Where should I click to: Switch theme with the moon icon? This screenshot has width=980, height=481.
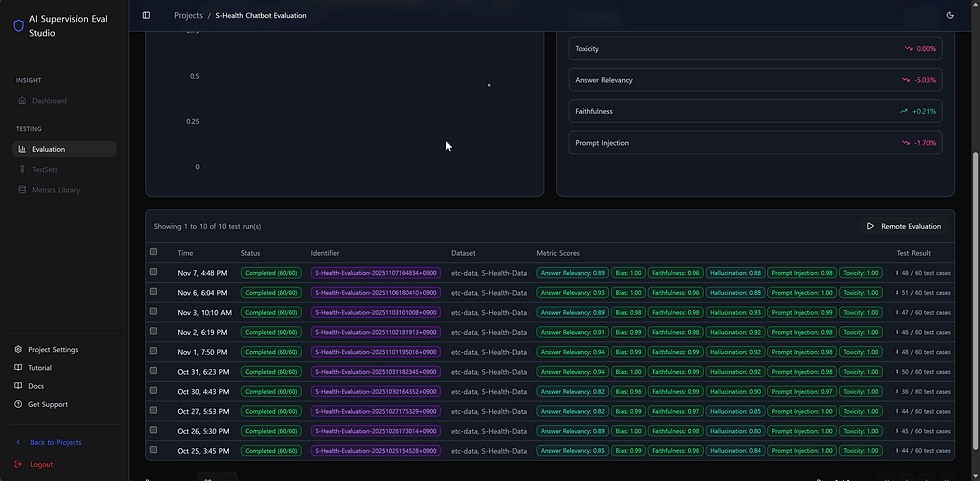950,15
